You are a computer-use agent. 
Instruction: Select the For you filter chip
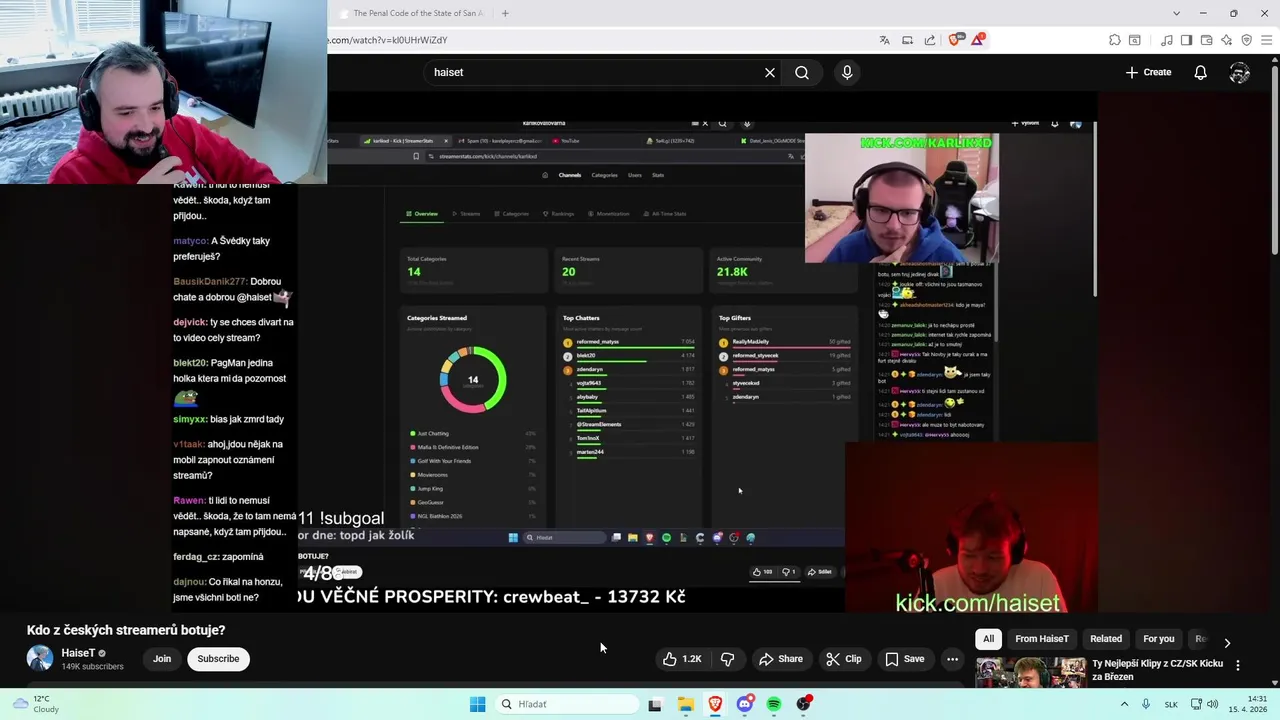tap(1158, 639)
